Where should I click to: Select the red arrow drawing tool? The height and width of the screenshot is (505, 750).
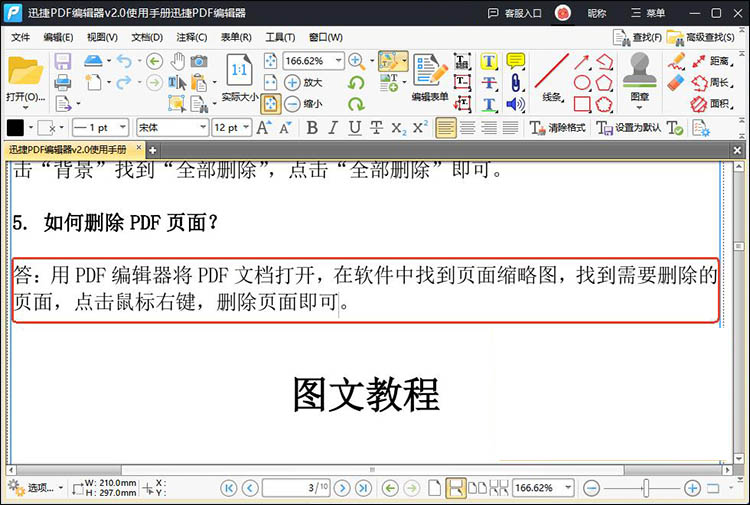pos(582,62)
